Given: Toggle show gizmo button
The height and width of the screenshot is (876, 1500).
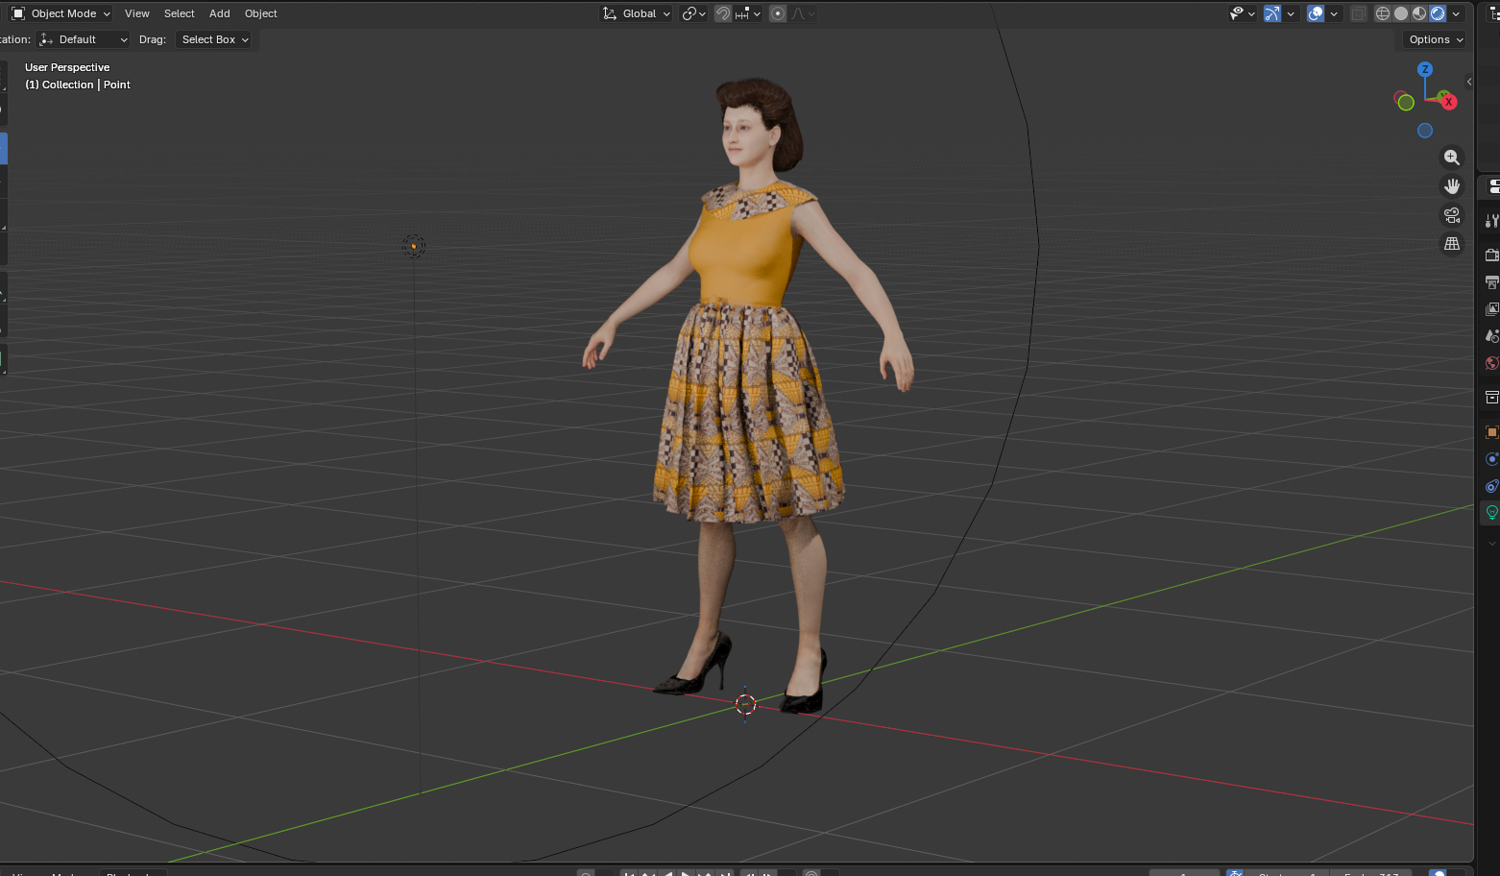Looking at the screenshot, I should [1272, 13].
